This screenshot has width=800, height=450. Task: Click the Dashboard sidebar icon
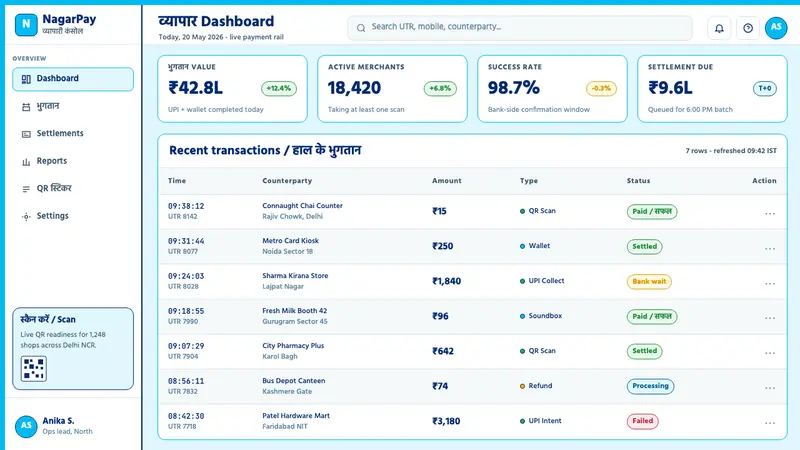click(x=26, y=79)
